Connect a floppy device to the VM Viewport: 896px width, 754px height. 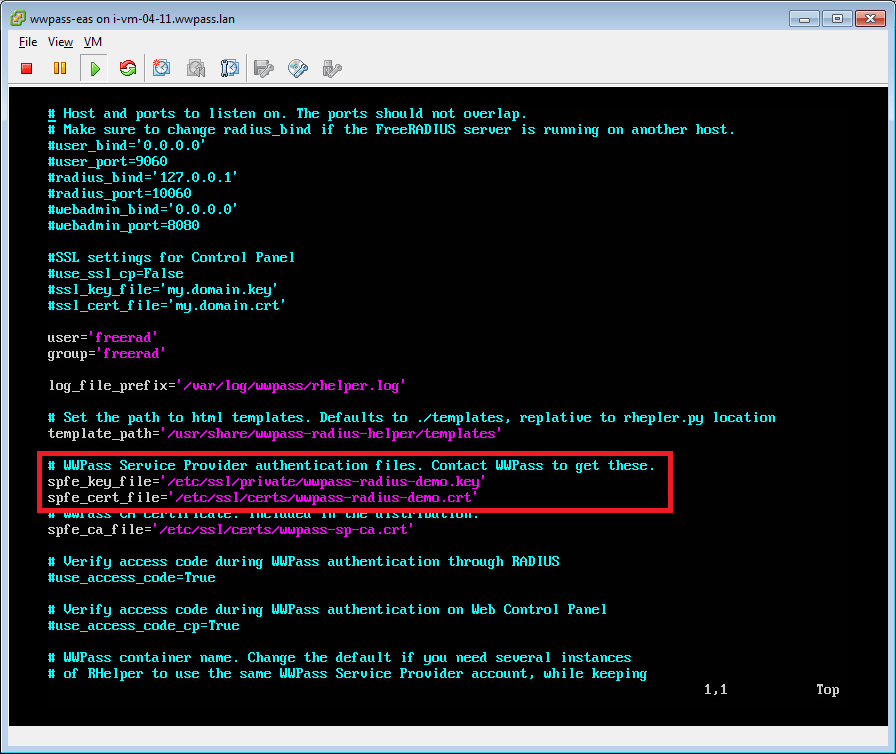pos(264,67)
